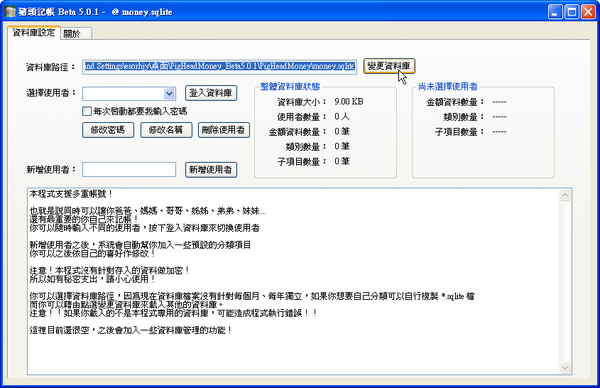Click the app icon in title bar
The image size is (600, 388).
pyautogui.click(x=10, y=12)
